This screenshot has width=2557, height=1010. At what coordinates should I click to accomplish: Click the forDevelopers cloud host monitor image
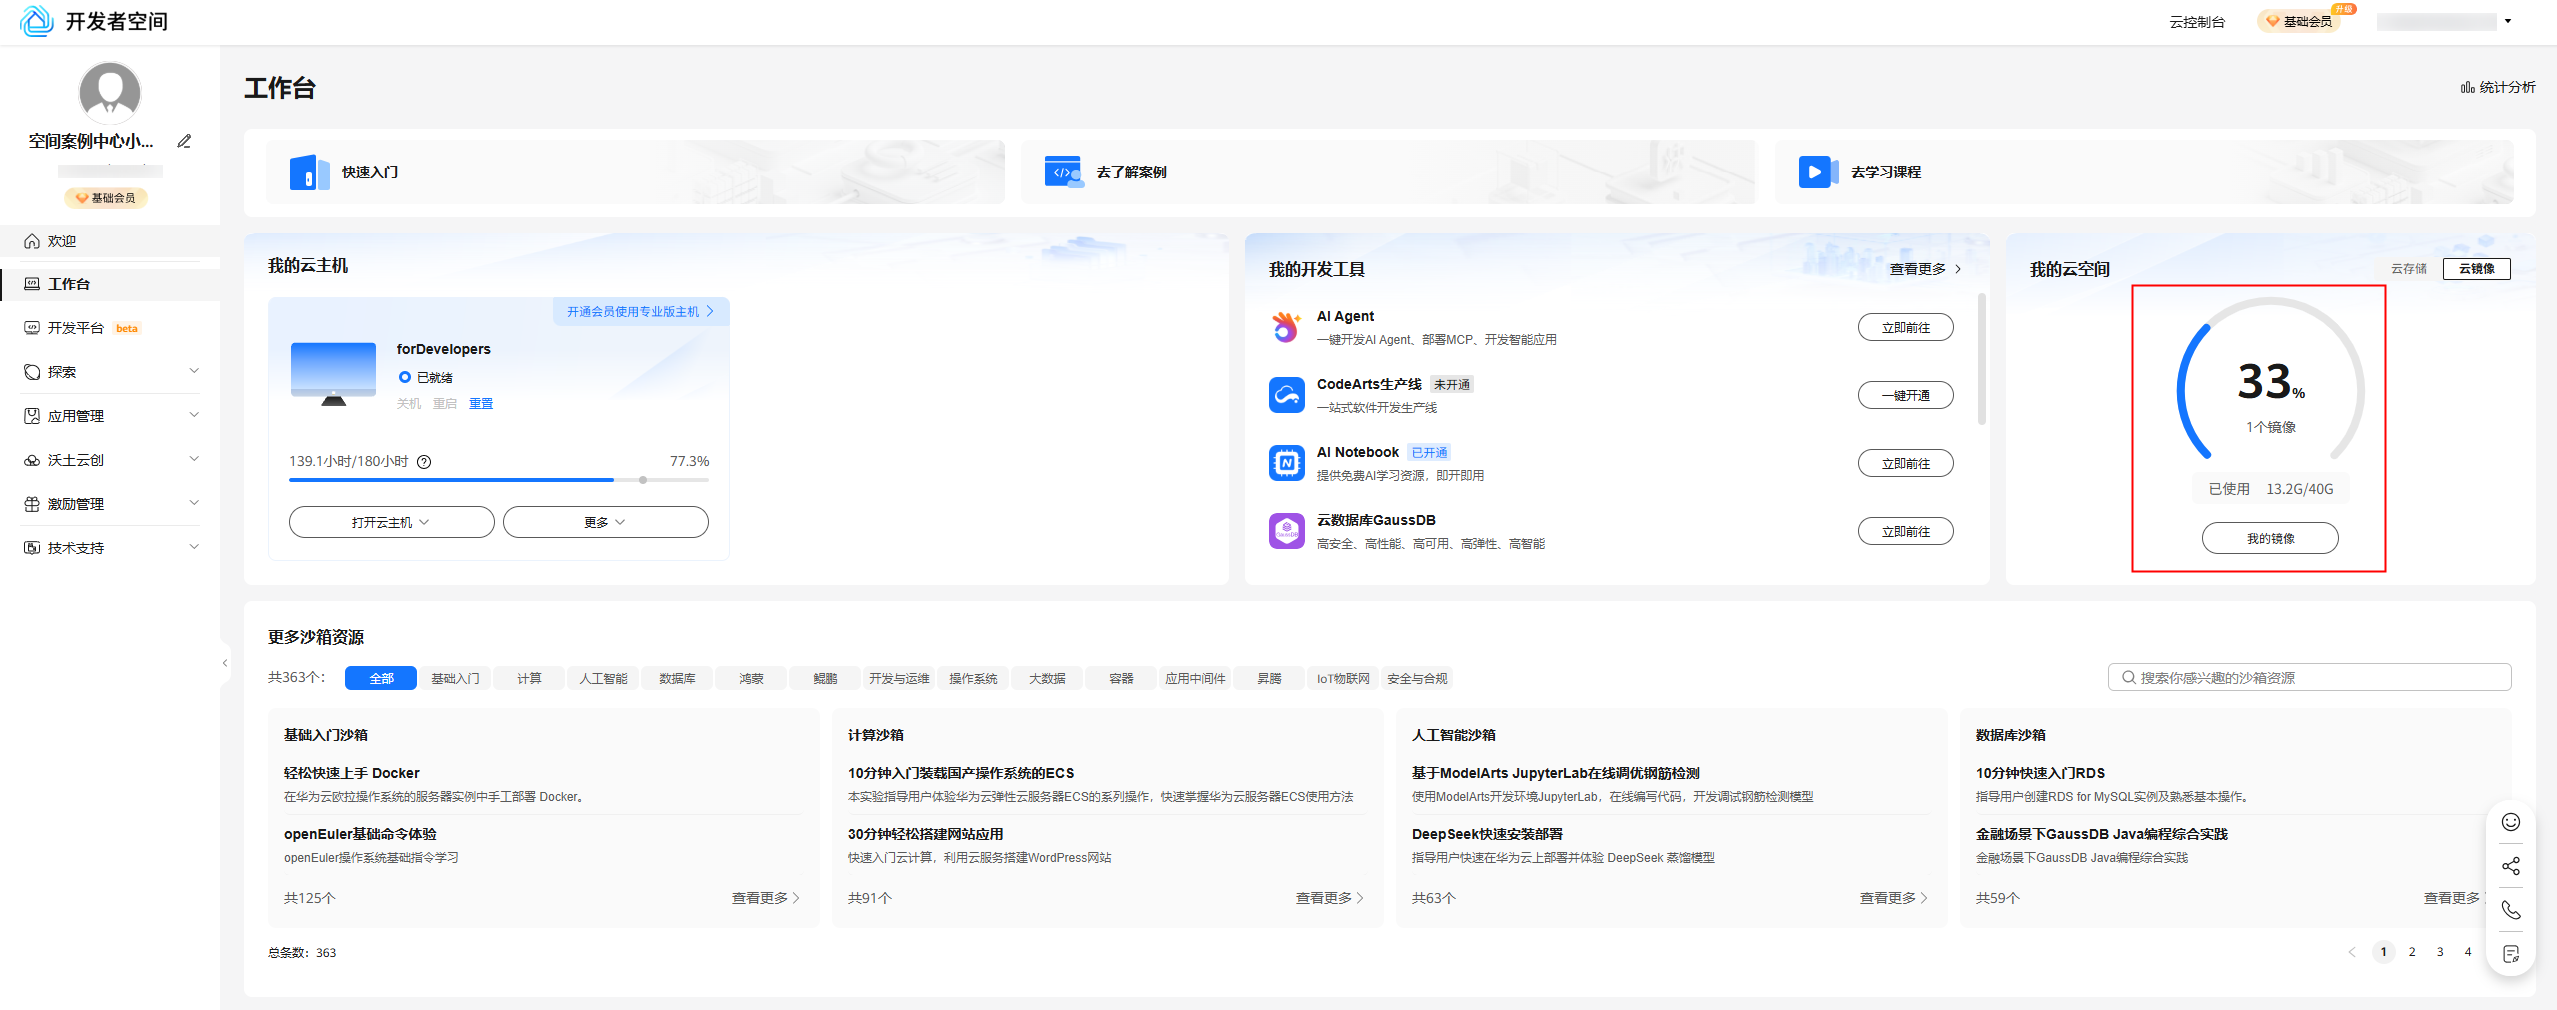pos(333,374)
